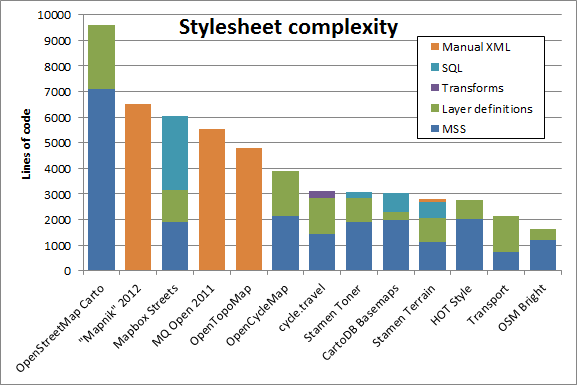
Task: Click the SQL teal legend swatch
Action: tap(435, 67)
